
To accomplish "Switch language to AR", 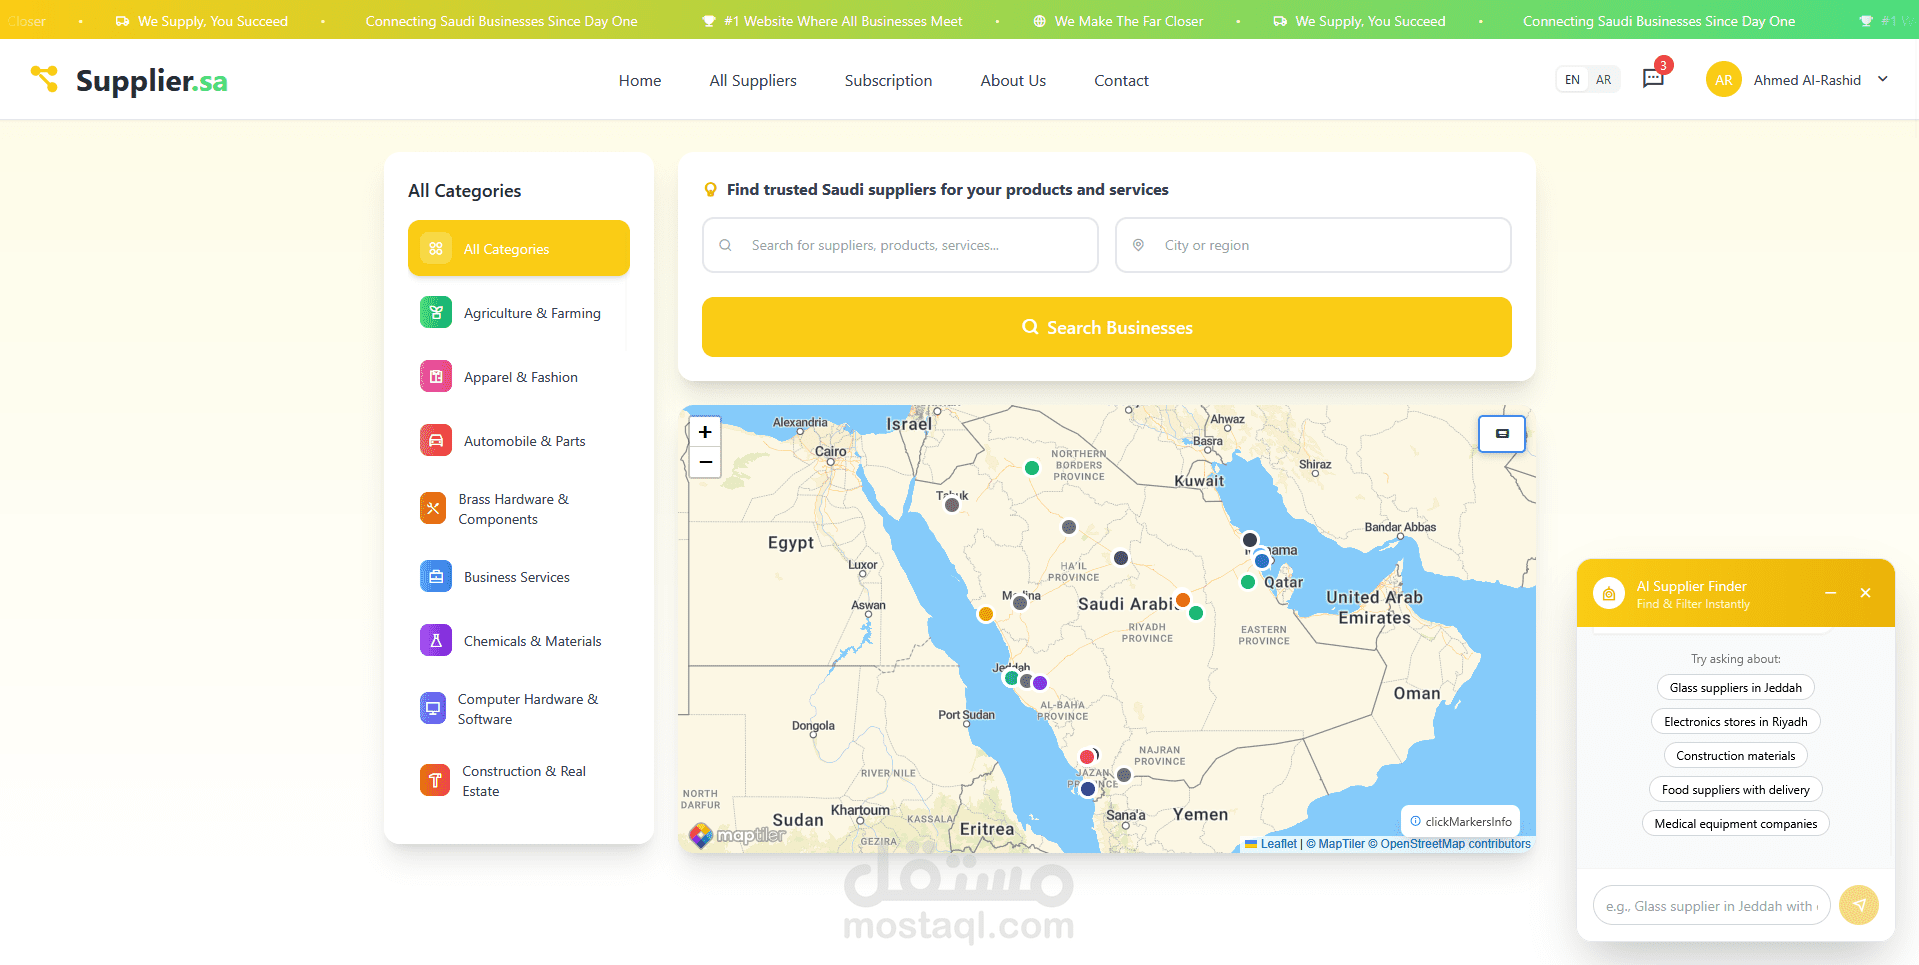I will 1603,80.
